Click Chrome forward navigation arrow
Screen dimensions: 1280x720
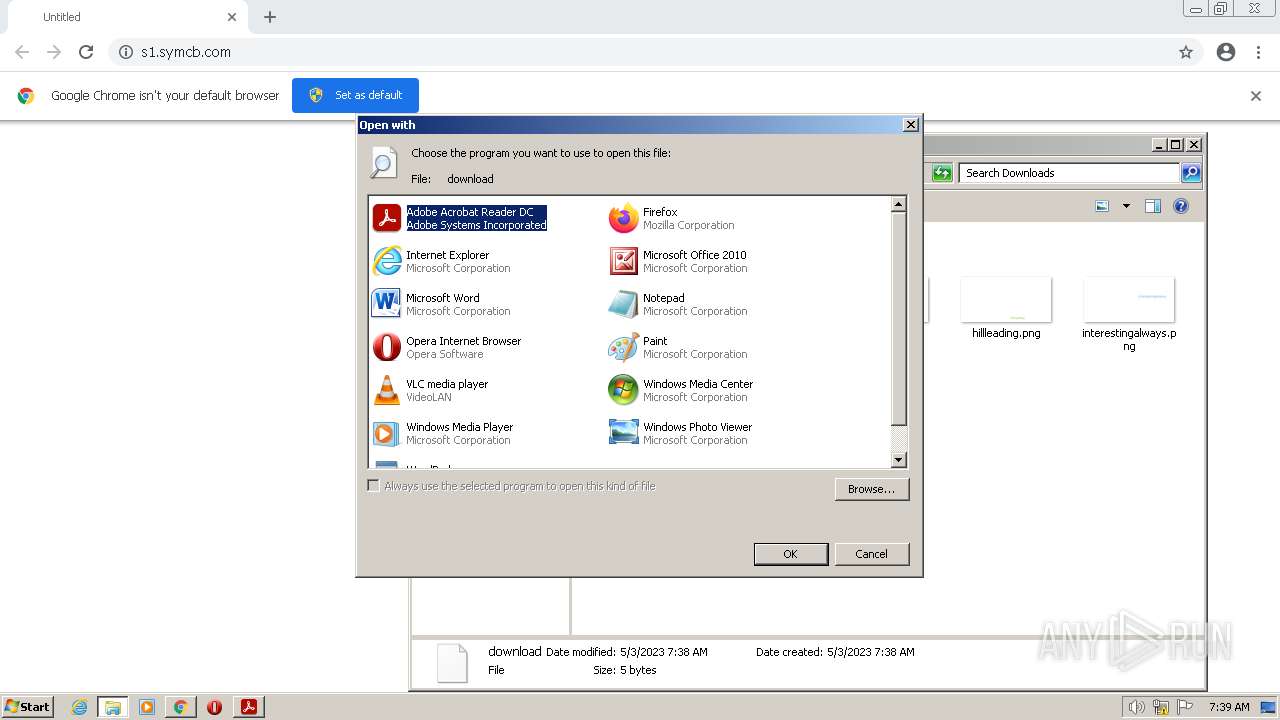(x=54, y=52)
